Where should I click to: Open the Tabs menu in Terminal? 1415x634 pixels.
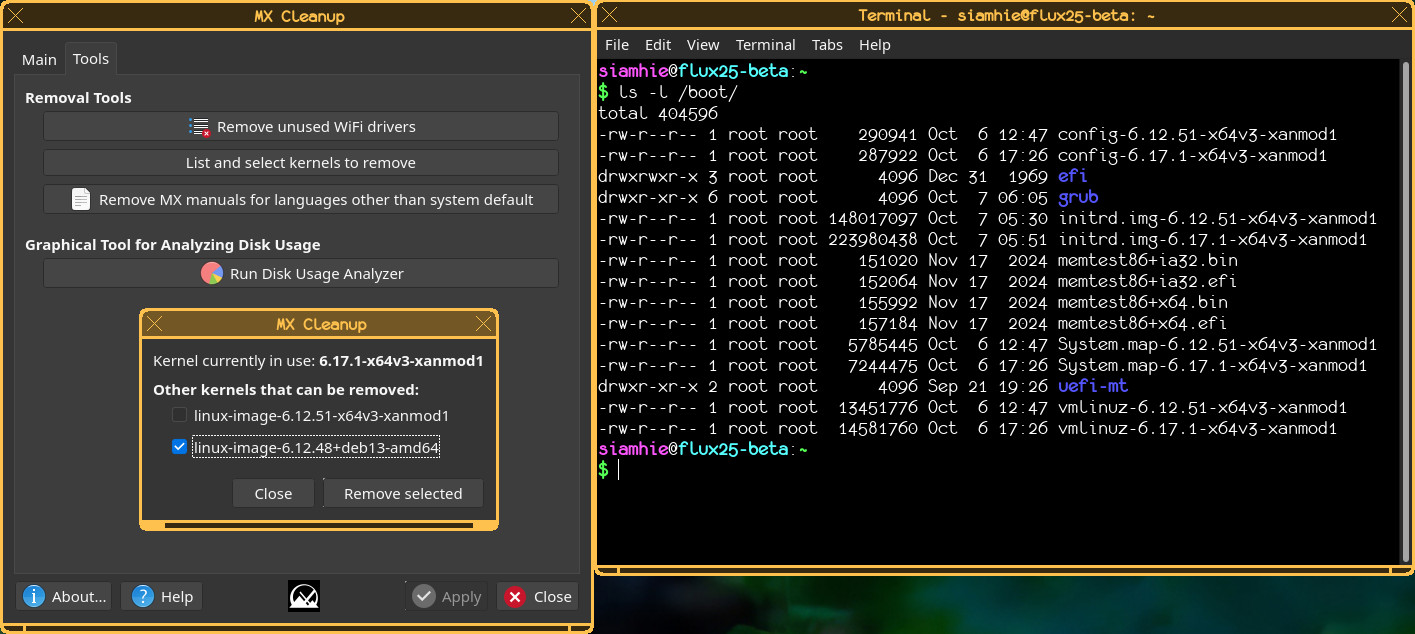[827, 44]
